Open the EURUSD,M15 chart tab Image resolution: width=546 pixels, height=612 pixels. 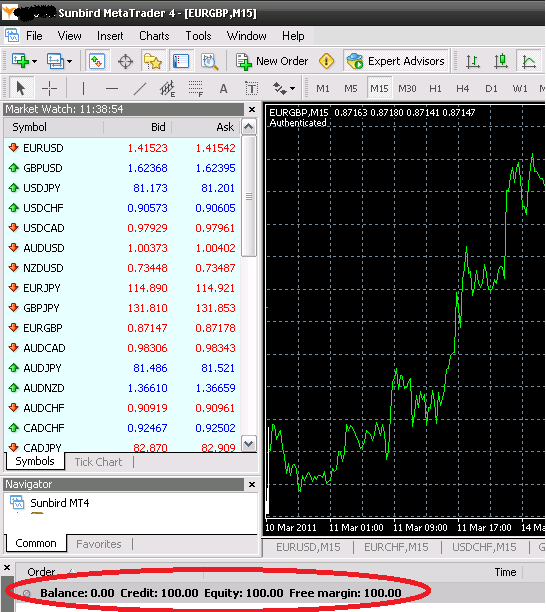click(308, 547)
